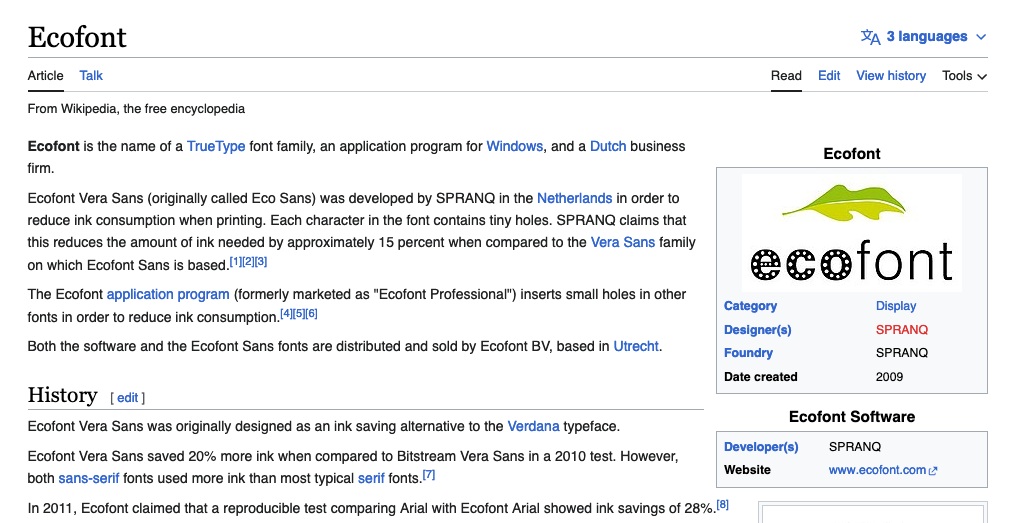Click the Foundry value SPRANQ
The image size is (1020, 523).
tap(902, 353)
